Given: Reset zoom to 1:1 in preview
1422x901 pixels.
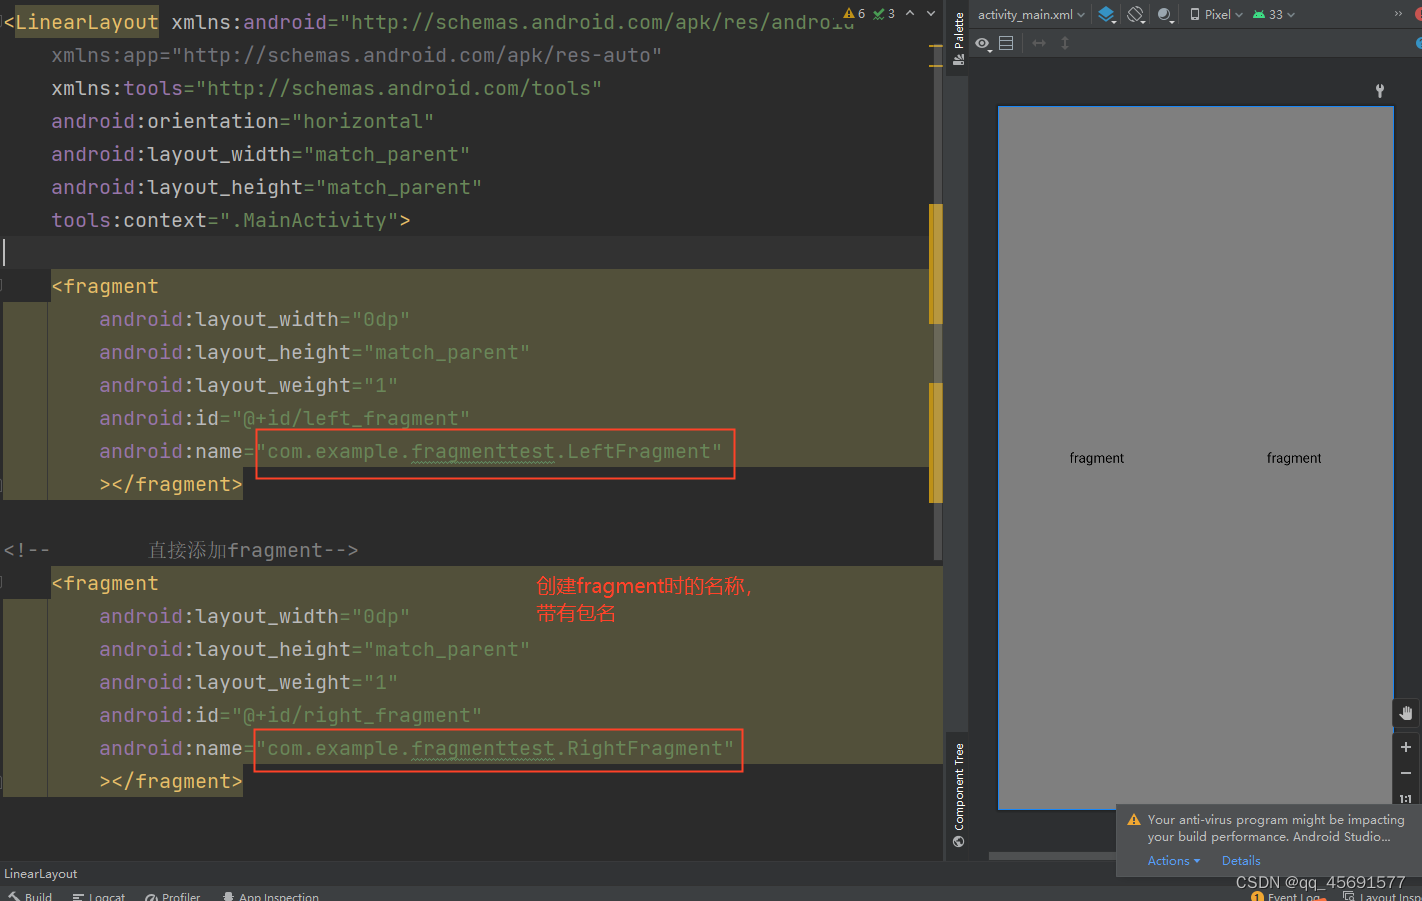Looking at the screenshot, I should pyautogui.click(x=1406, y=798).
